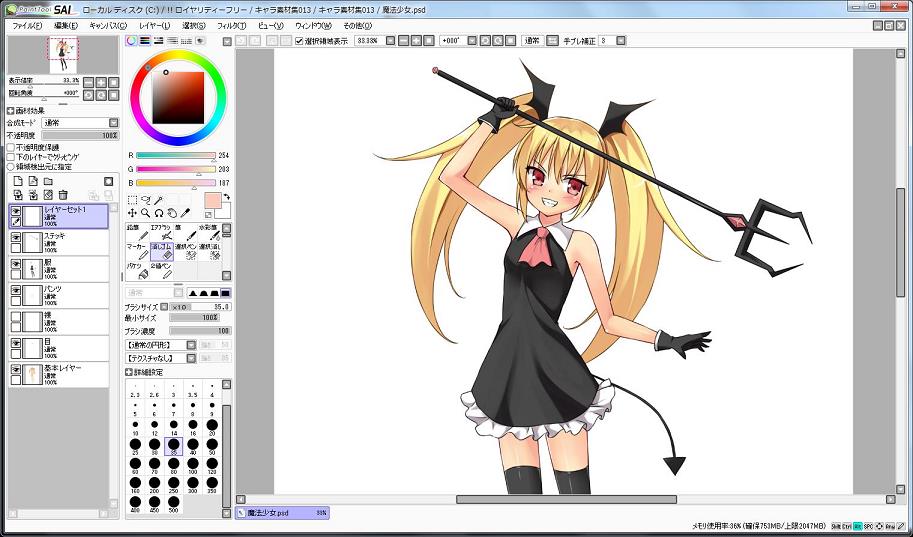The height and width of the screenshot is (537, 913).
Task: Expand the 詳細設定 advanced settings section
Action: [129, 371]
